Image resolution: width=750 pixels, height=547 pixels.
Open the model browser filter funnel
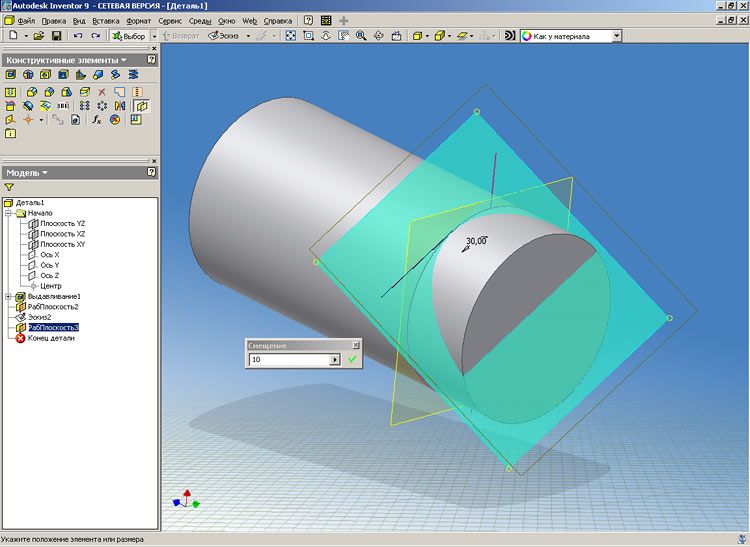[9, 187]
